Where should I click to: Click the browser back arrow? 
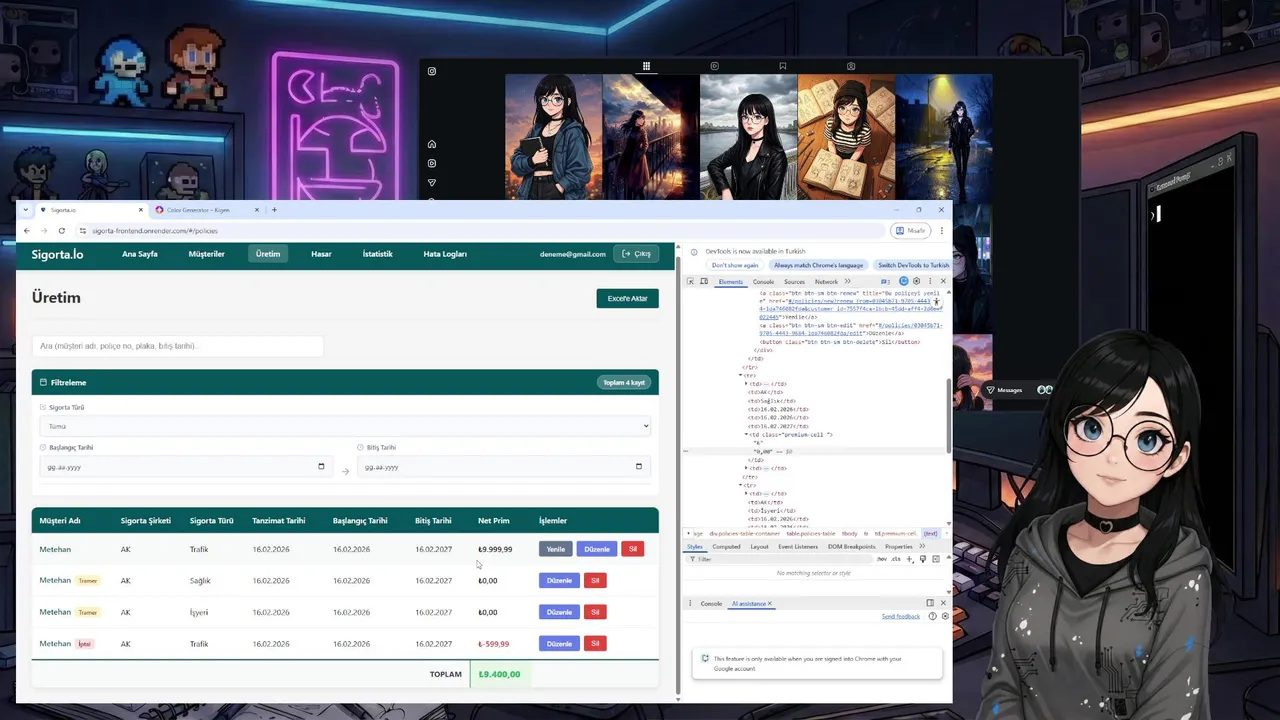27,230
